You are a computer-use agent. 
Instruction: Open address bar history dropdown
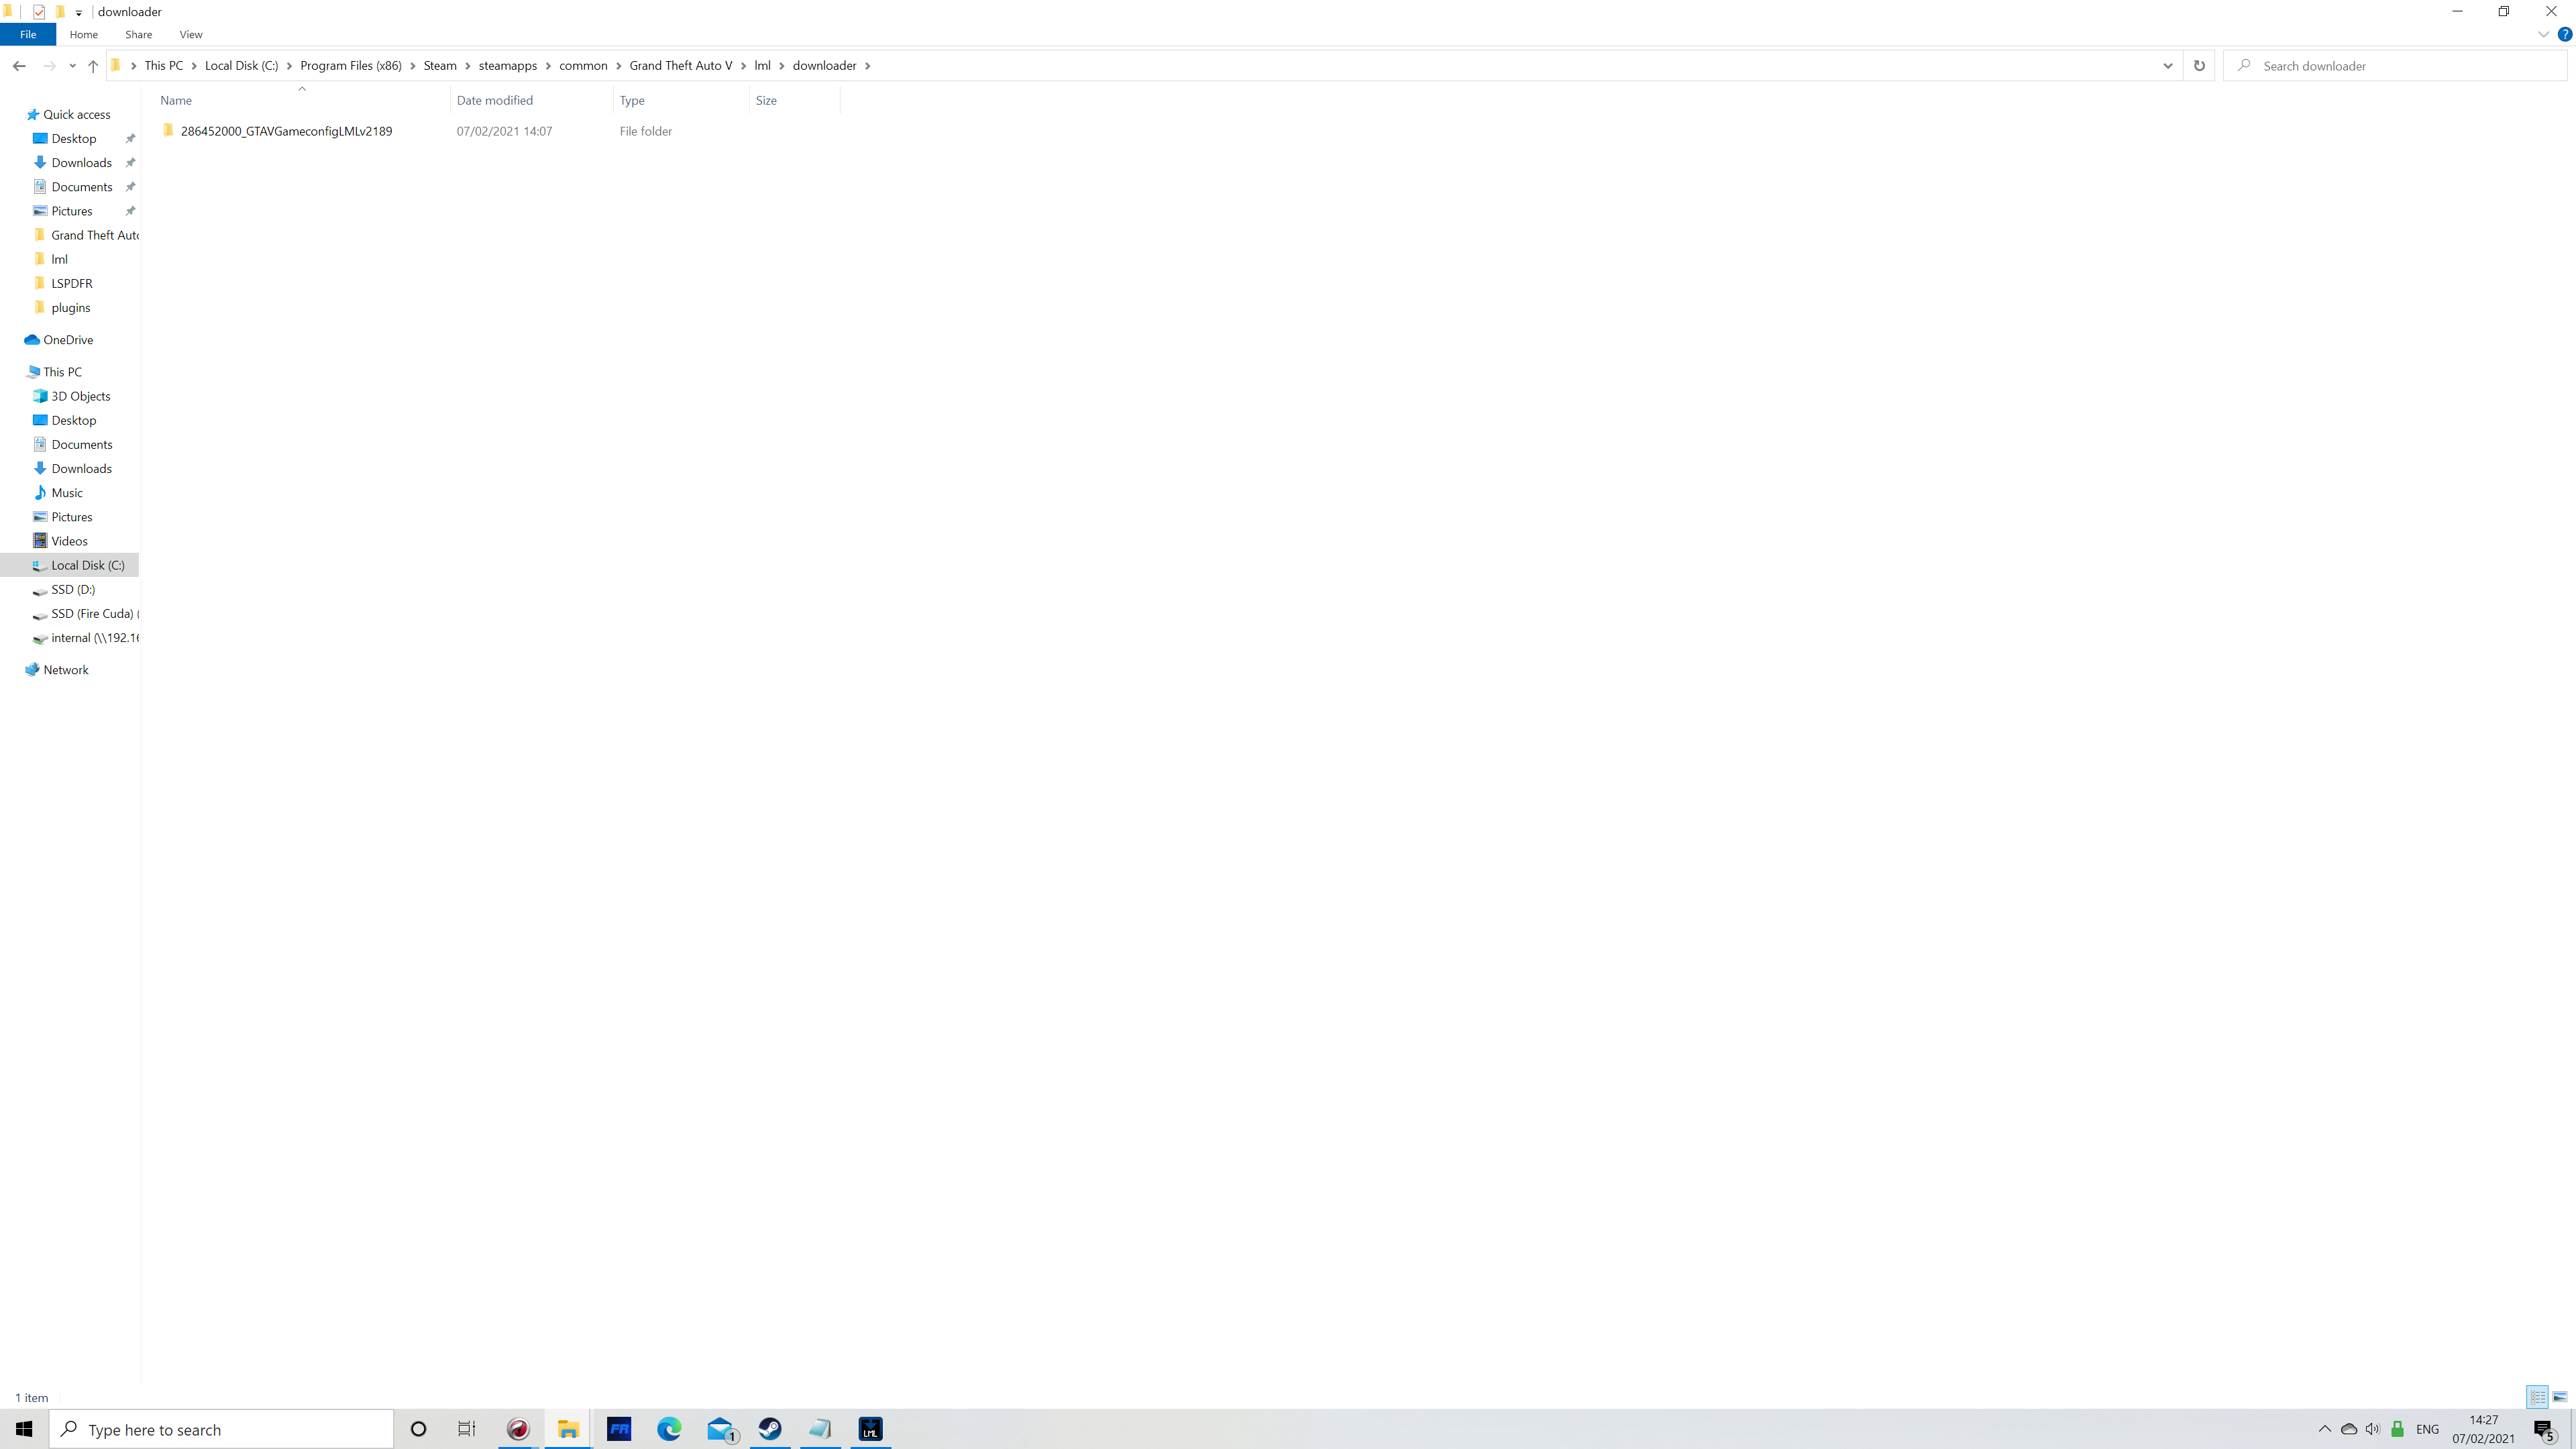2167,66
